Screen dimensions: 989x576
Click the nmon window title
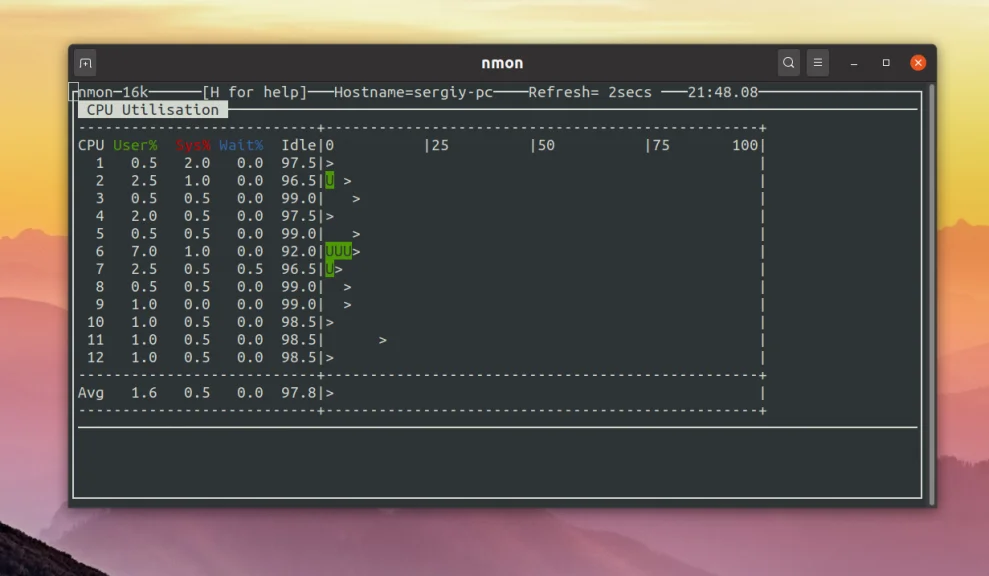(502, 63)
